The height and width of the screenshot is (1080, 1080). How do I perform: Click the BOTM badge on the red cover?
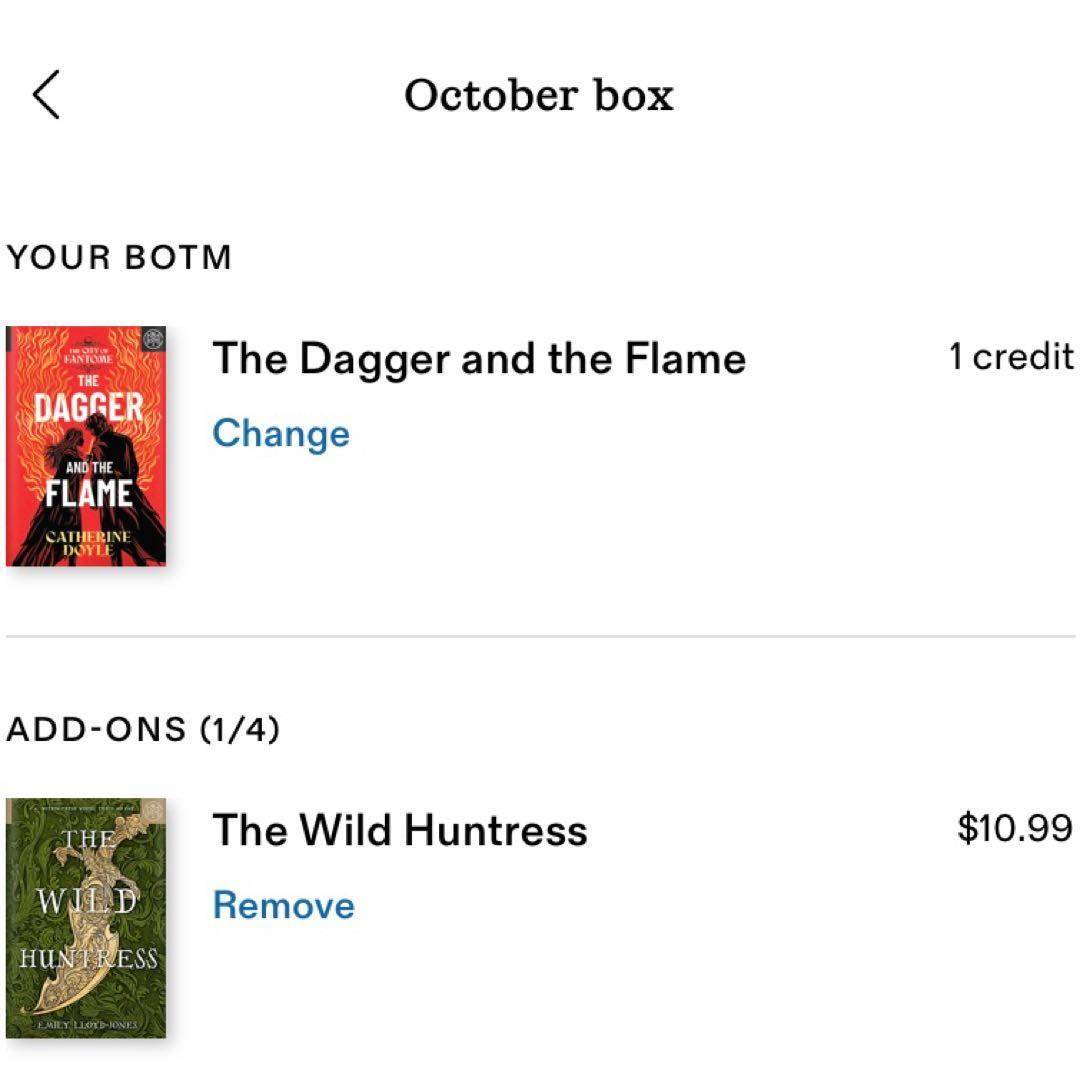[x=153, y=338]
